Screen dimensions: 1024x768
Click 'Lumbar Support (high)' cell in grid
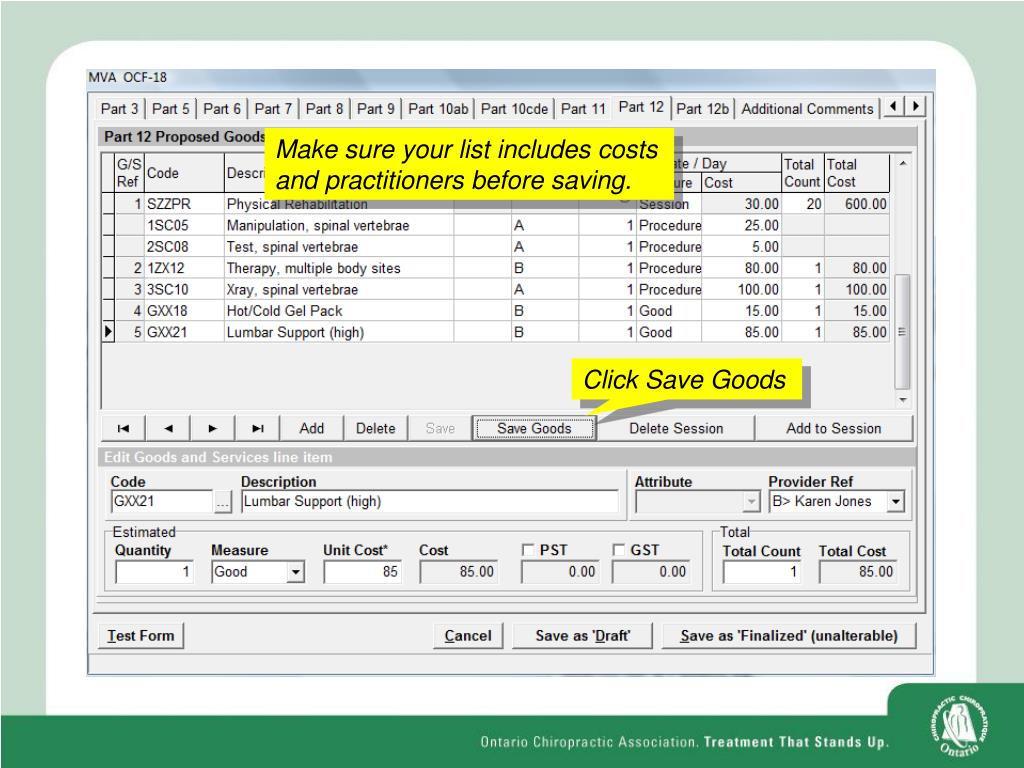pyautogui.click(x=339, y=332)
